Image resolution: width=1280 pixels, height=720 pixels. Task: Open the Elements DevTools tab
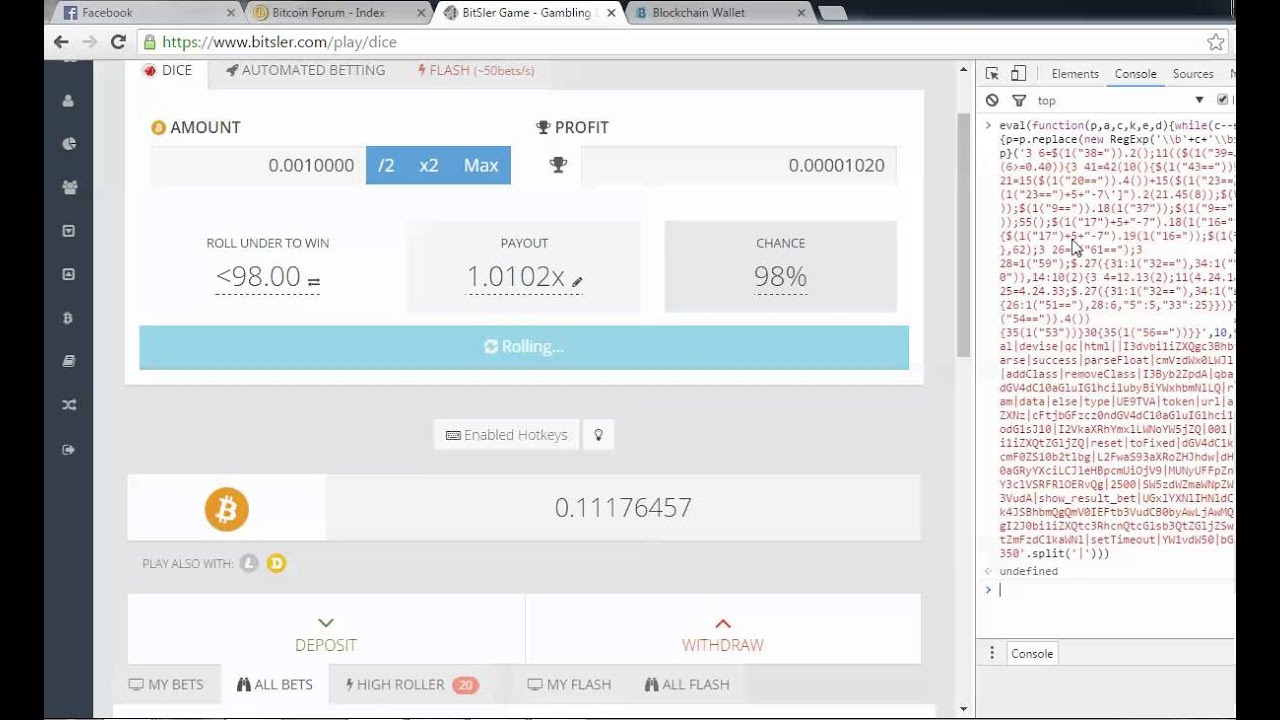(x=1075, y=74)
